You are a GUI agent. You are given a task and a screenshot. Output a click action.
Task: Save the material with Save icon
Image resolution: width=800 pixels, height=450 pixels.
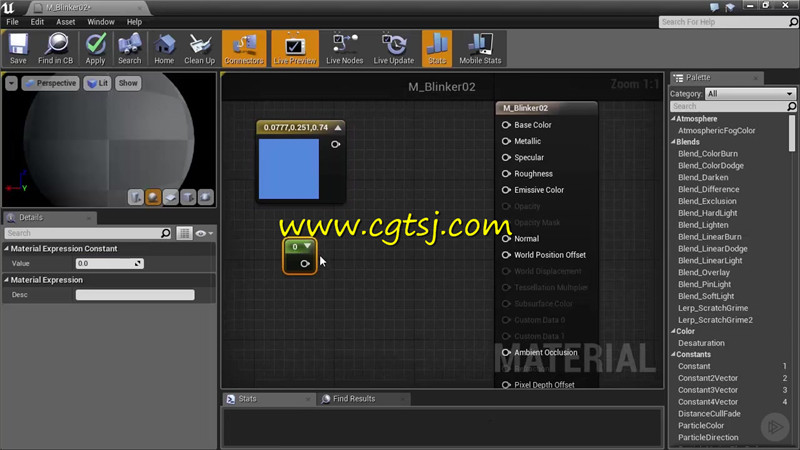(18, 48)
